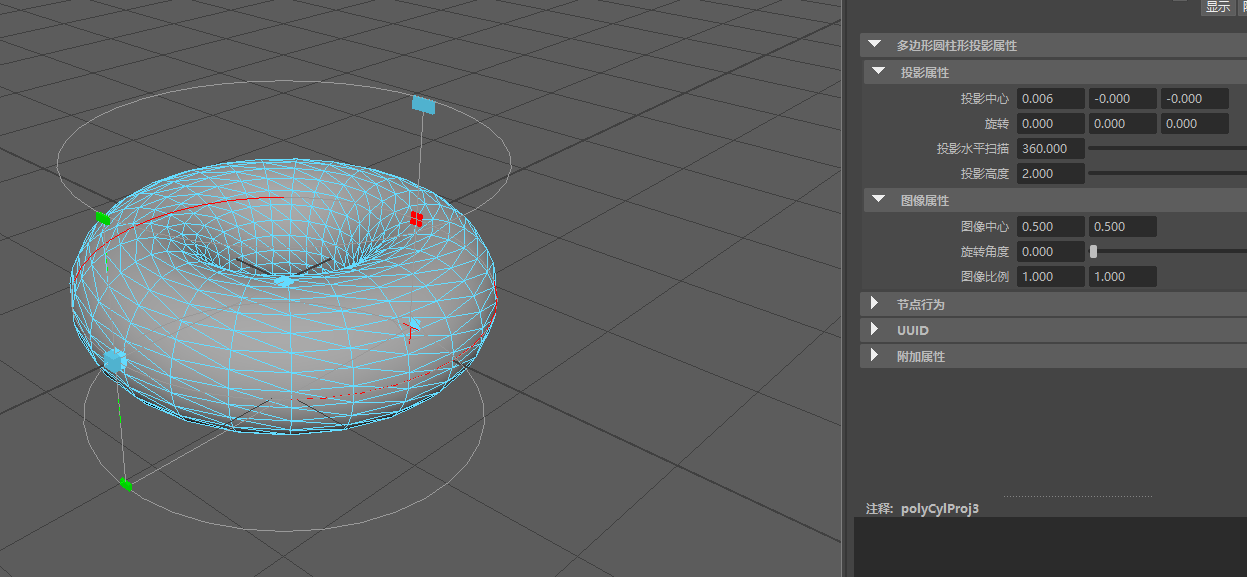Collapse the 多边形圆柱形投影属性 section
The height and width of the screenshot is (577, 1247).
tap(875, 45)
